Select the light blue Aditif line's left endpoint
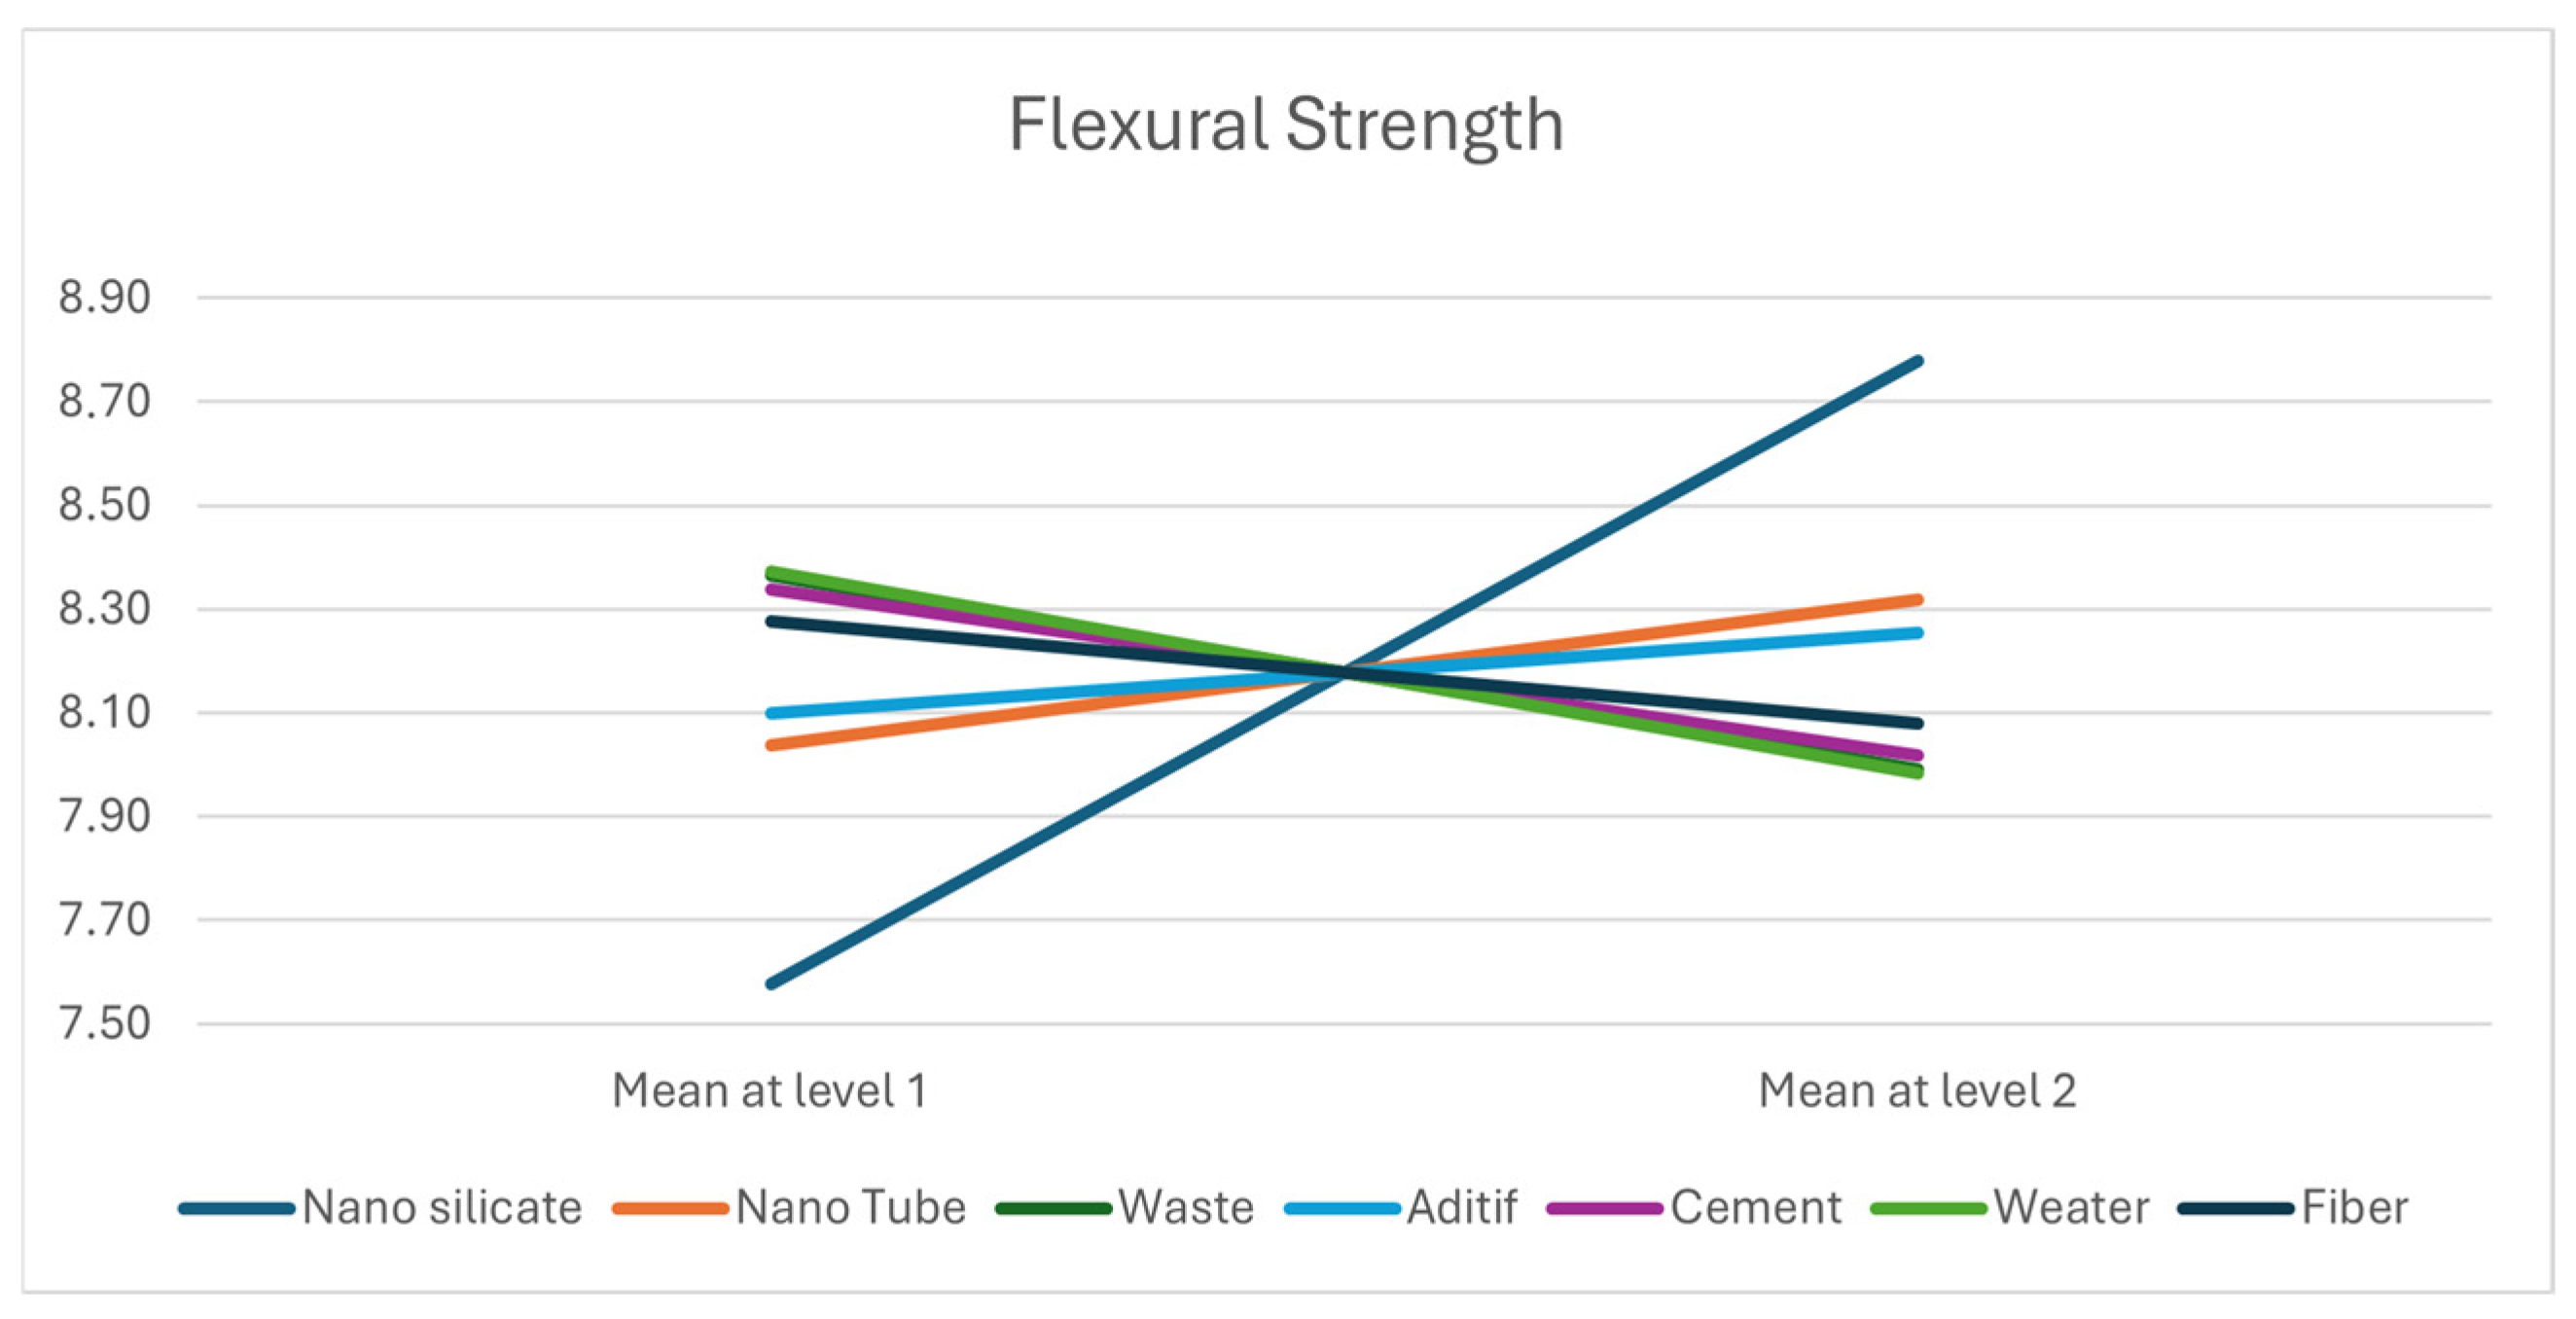 click(x=772, y=713)
